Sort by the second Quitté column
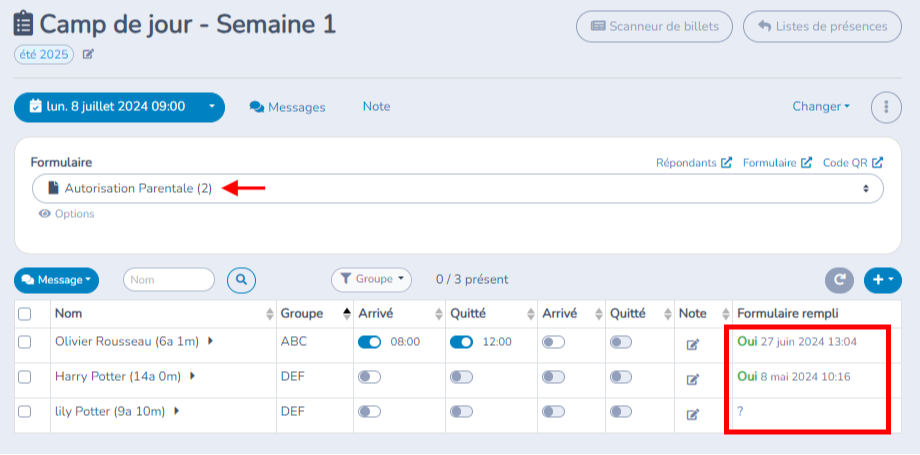Viewport: 920px width, 455px height. [667, 314]
